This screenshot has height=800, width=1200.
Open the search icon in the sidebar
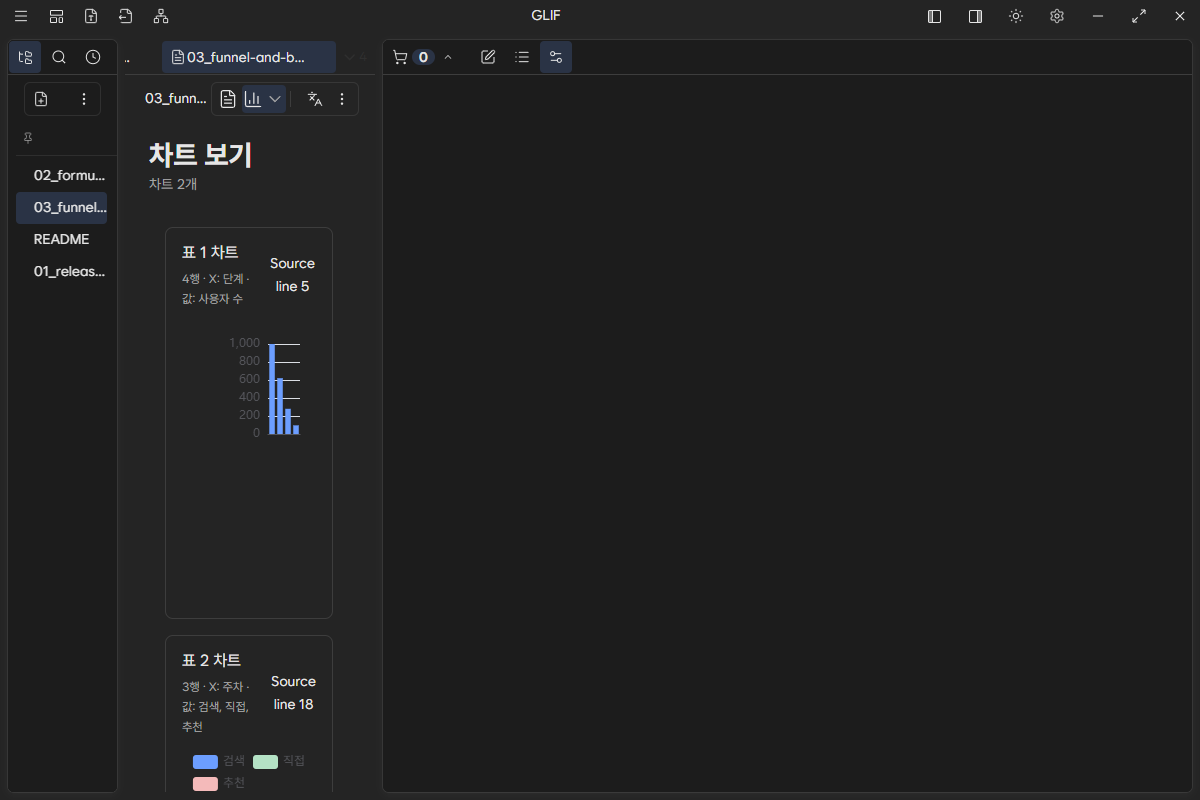[x=59, y=57]
